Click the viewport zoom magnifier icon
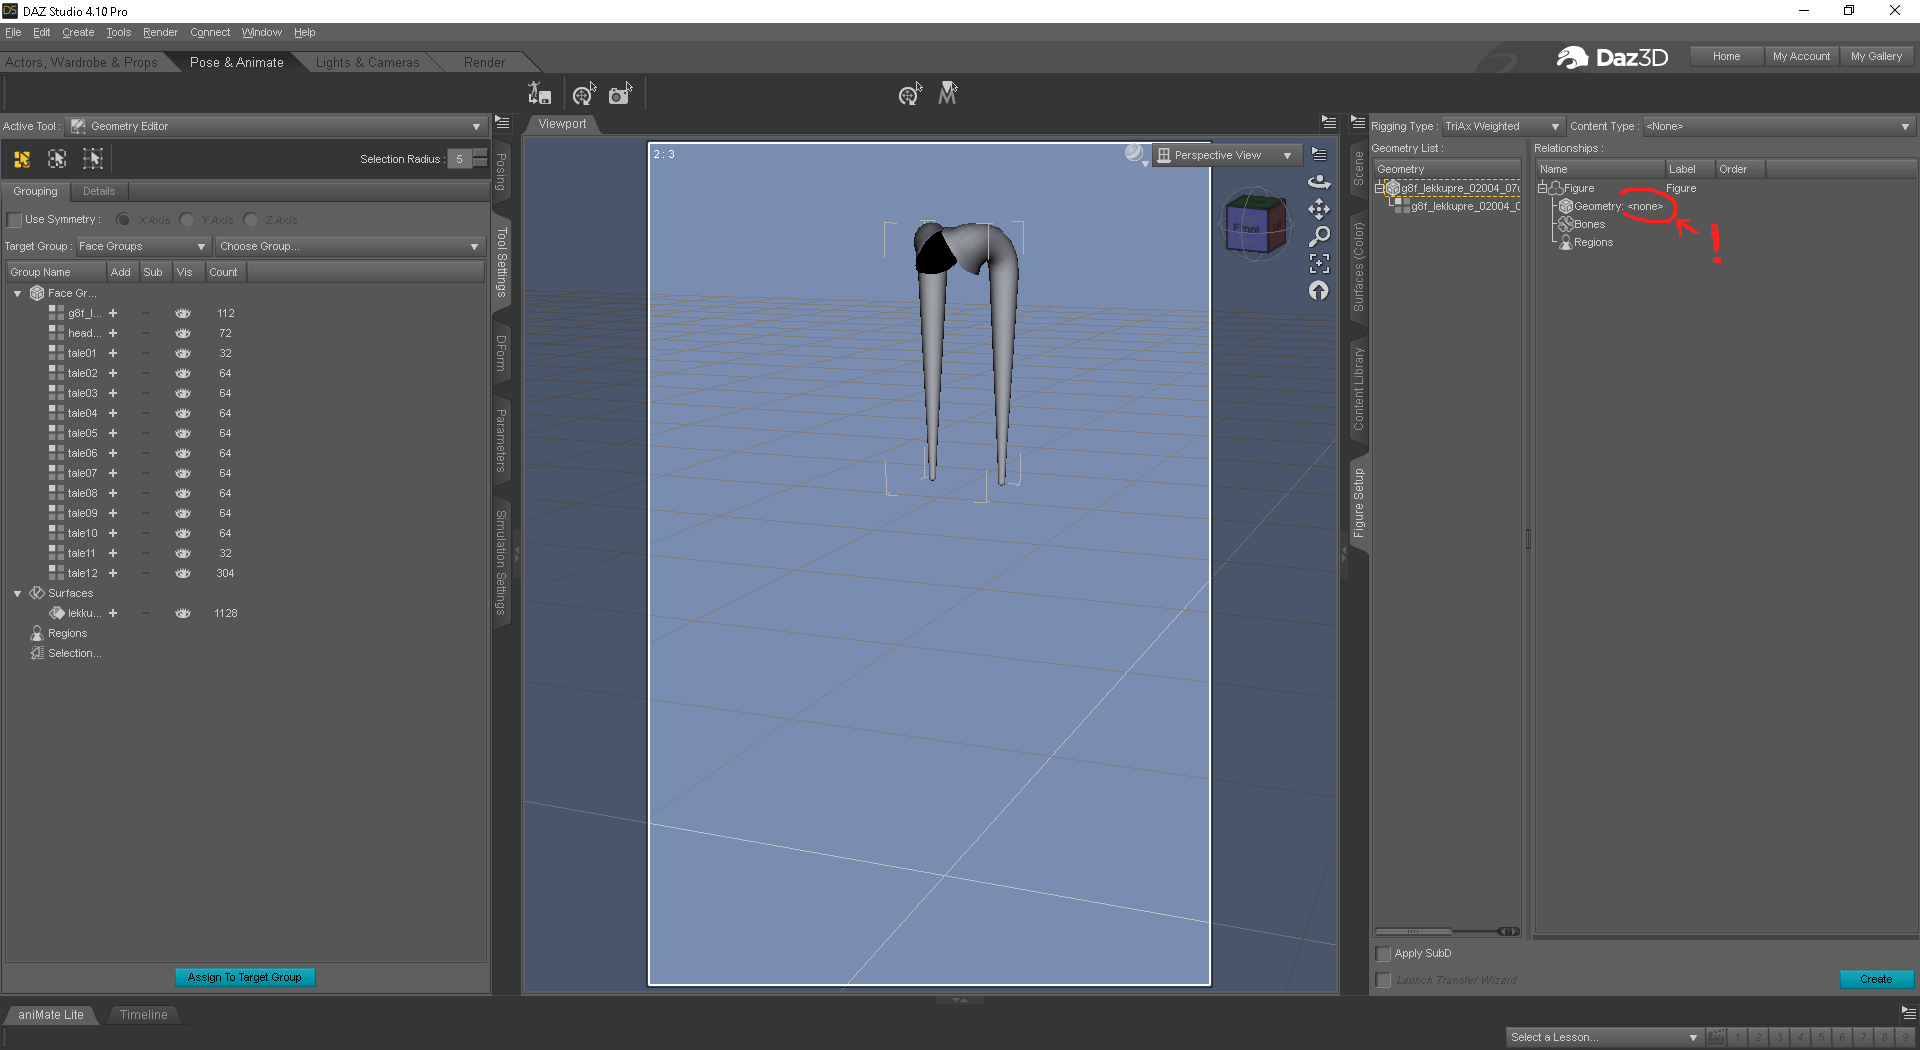1920x1050 pixels. point(1319,236)
